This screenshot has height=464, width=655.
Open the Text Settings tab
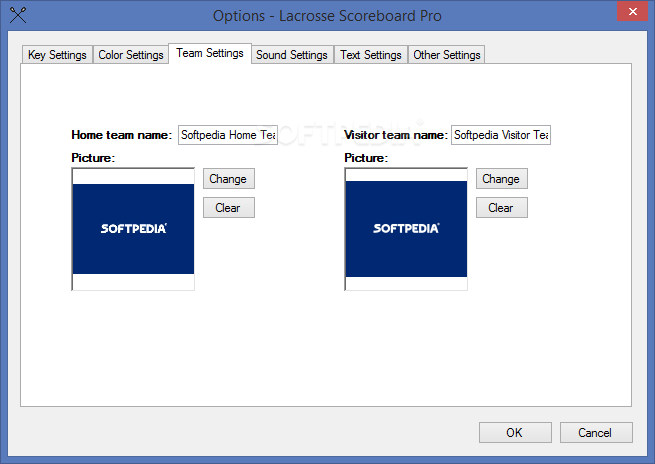[x=371, y=55]
